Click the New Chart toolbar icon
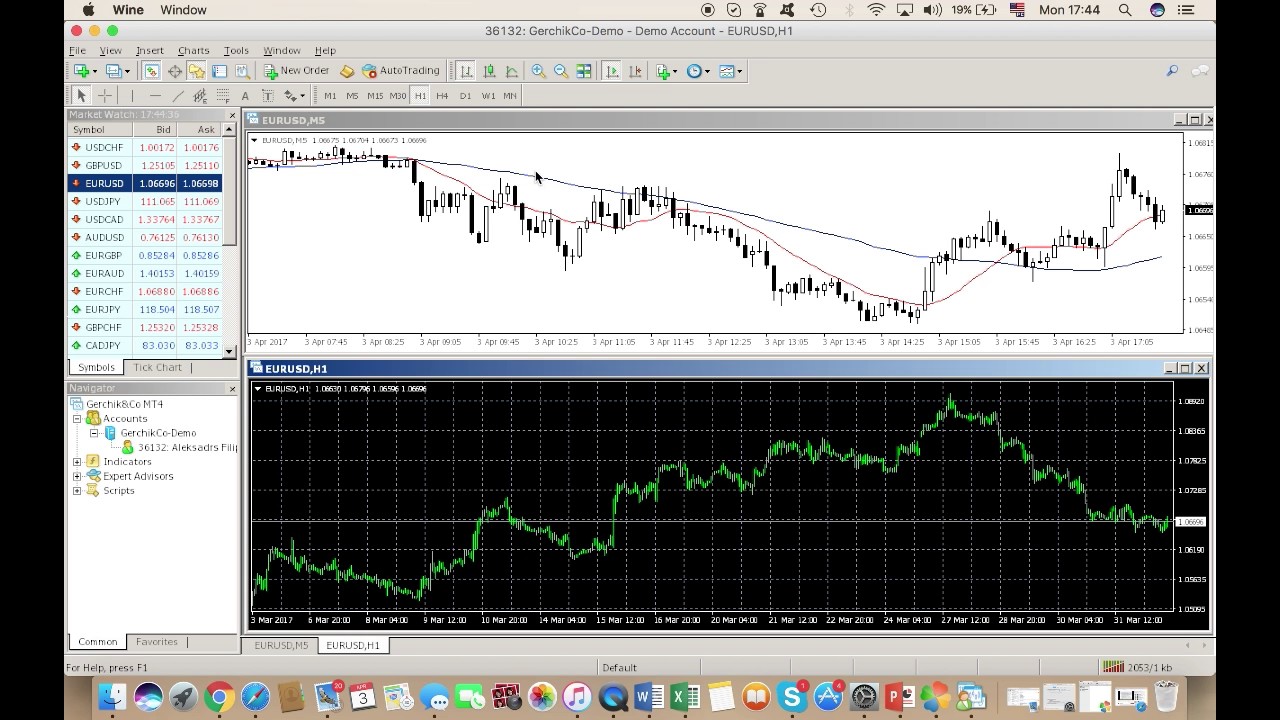 [81, 71]
